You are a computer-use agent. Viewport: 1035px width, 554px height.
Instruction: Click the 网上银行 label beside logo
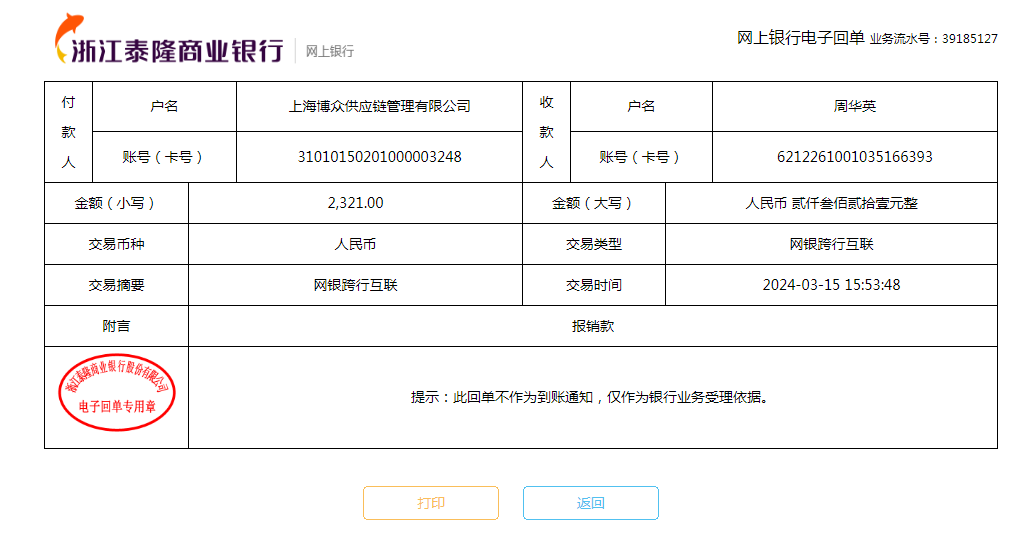click(329, 51)
